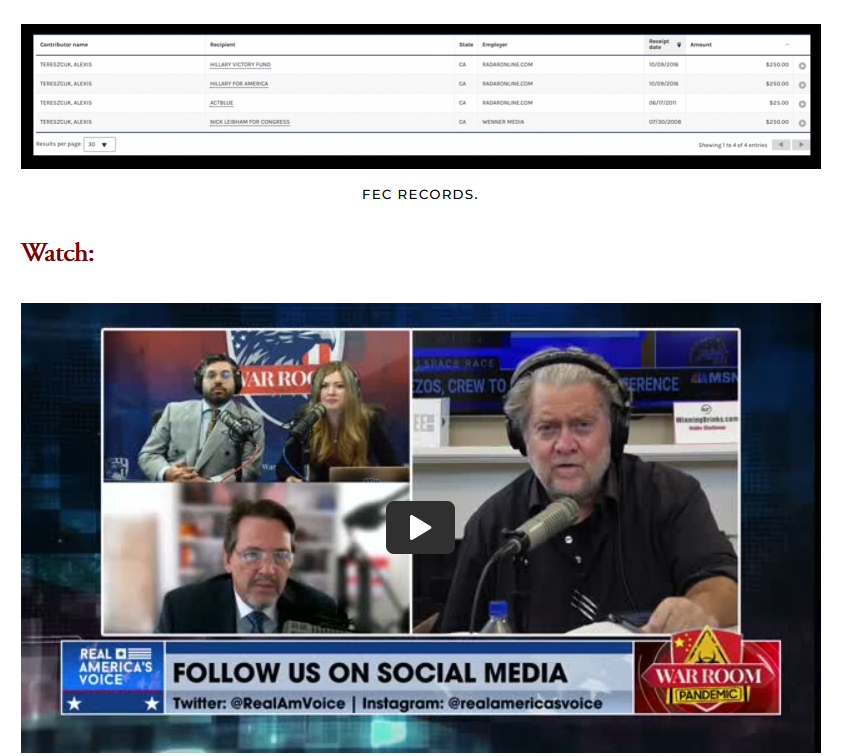Open the Results per page dropdown

point(99,144)
